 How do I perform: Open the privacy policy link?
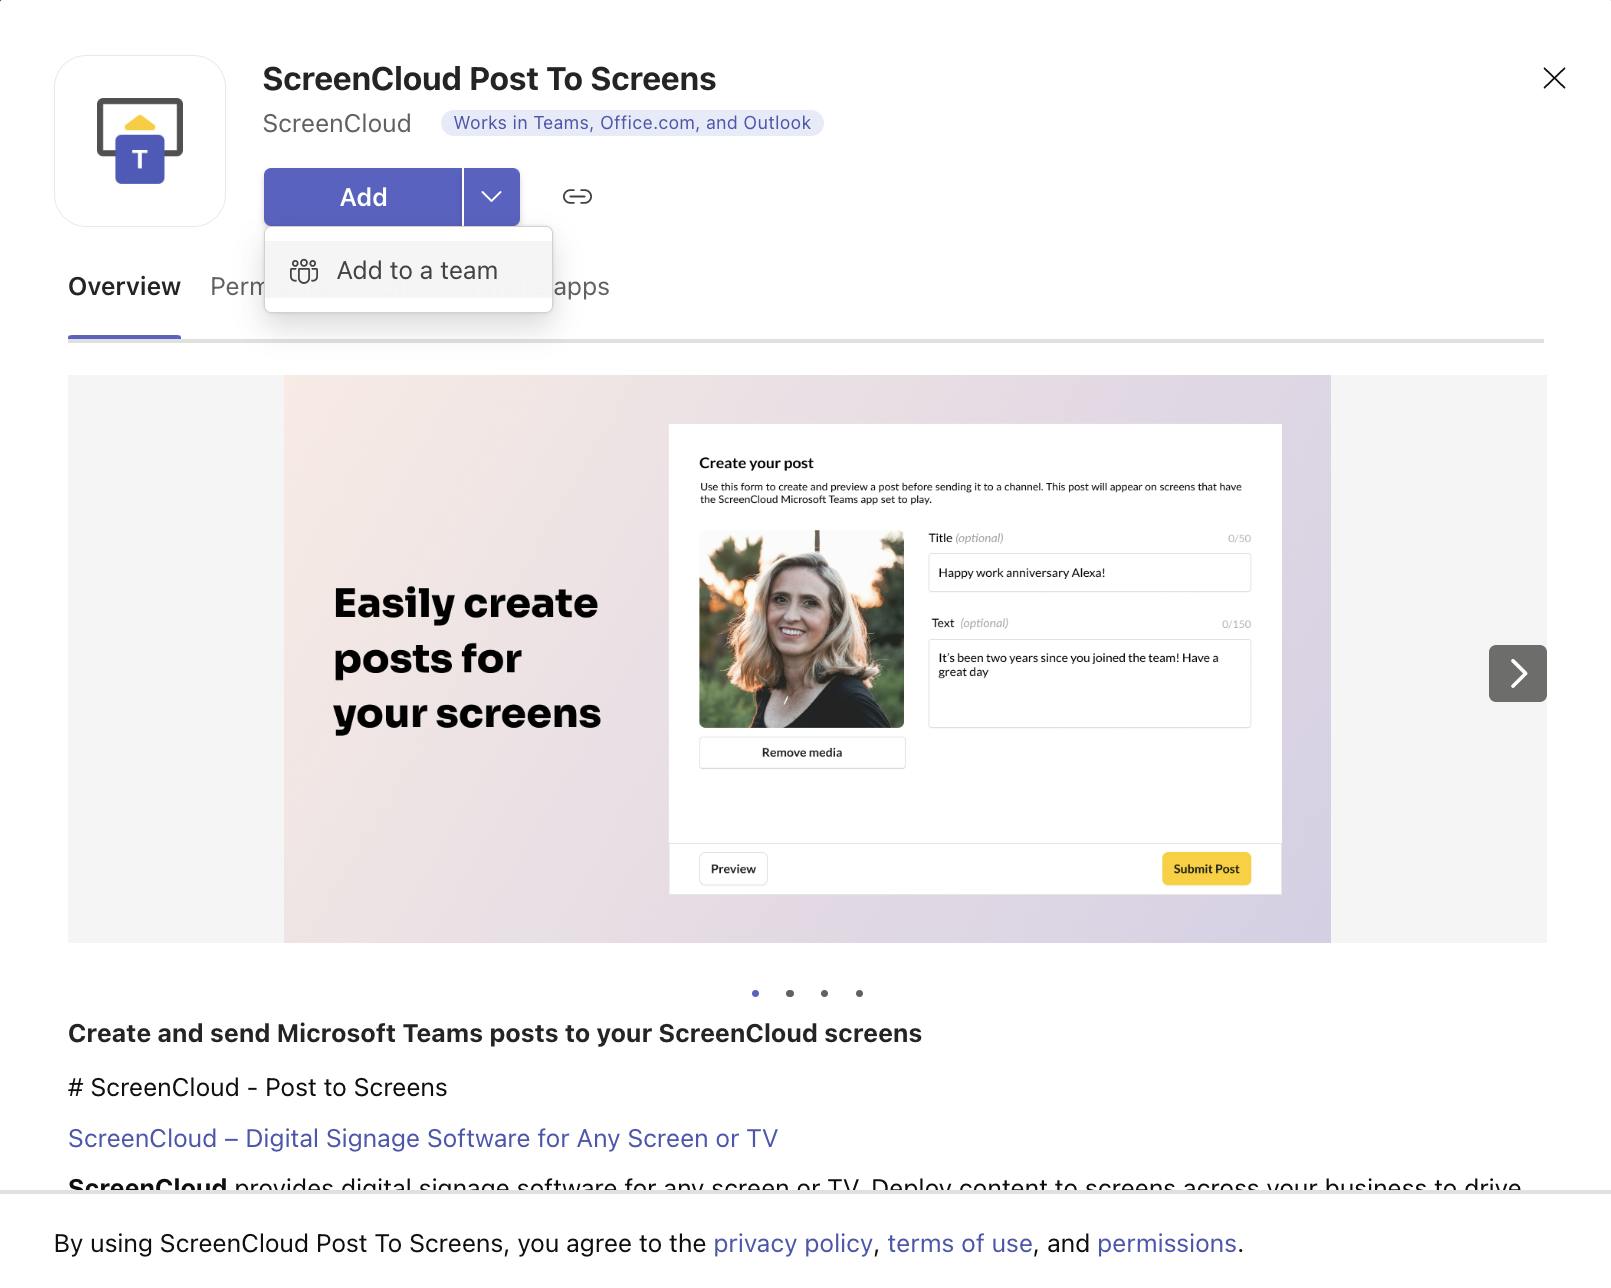point(793,1243)
